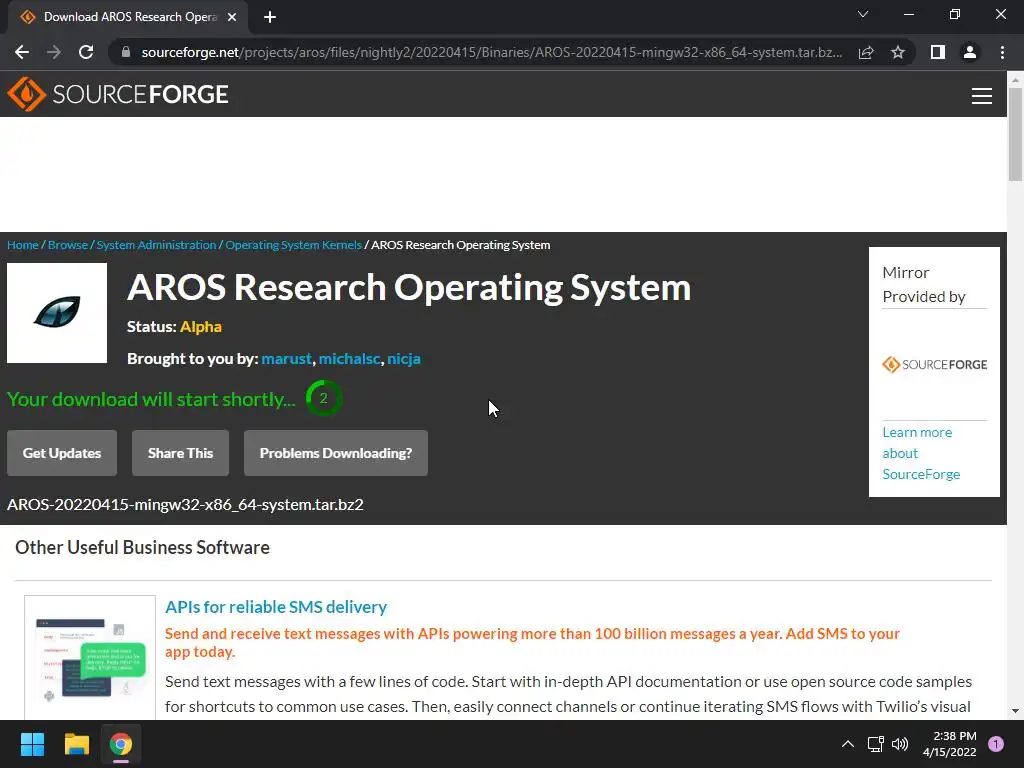Image resolution: width=1024 pixels, height=768 pixels.
Task: Close the Download AROS Research tab
Action: click(x=232, y=18)
